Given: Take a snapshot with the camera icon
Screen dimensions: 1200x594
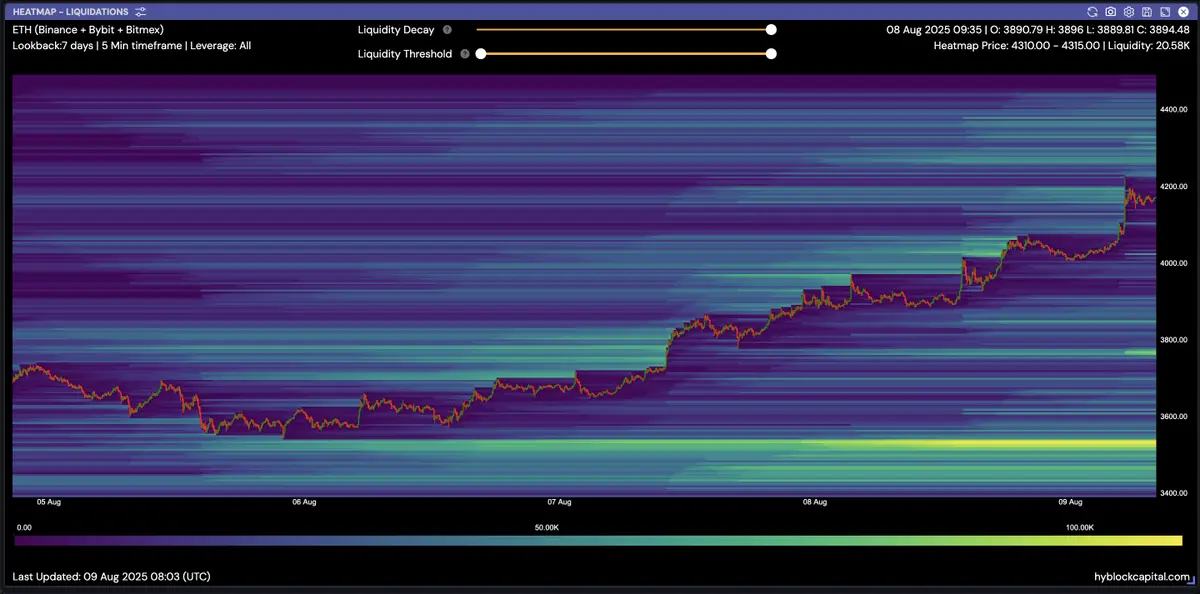Looking at the screenshot, I should pyautogui.click(x=1111, y=11).
